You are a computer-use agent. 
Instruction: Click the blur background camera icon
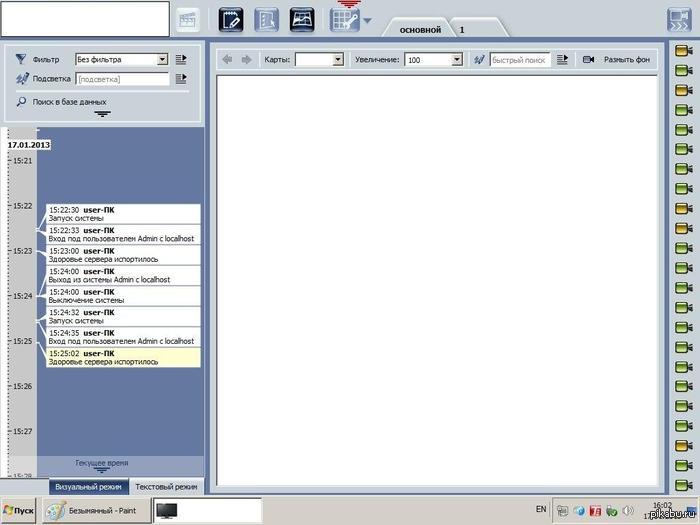tap(589, 60)
